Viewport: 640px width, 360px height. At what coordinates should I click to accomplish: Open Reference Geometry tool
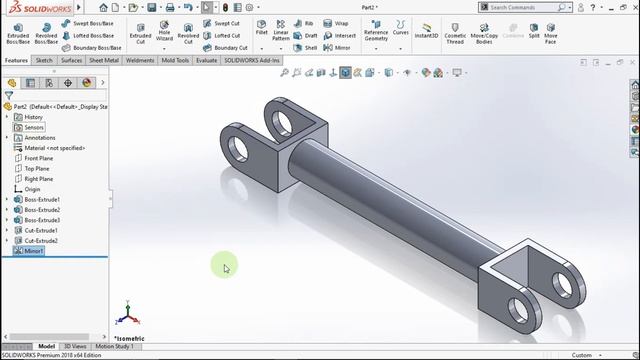(x=376, y=30)
